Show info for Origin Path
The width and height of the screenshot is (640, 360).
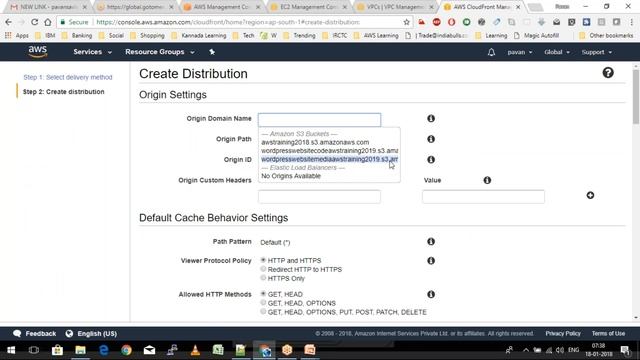(x=431, y=139)
